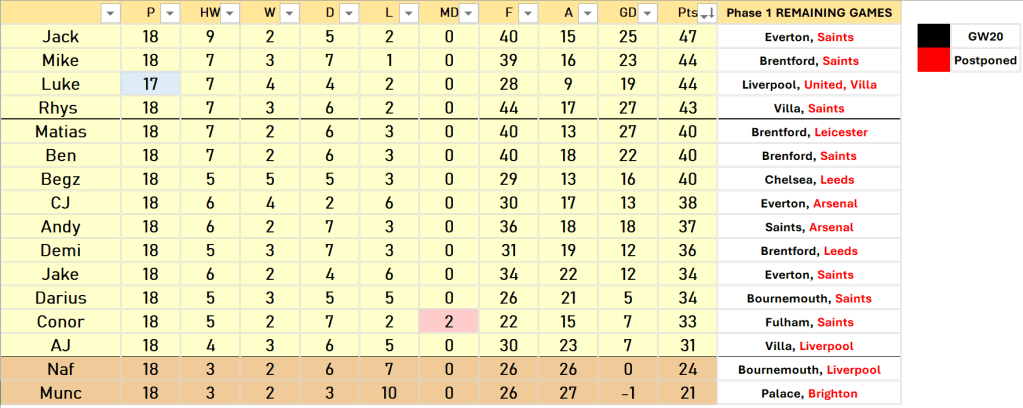The width and height of the screenshot is (1023, 408).
Task: Click the cell with player name Jack
Action: [x=61, y=37]
